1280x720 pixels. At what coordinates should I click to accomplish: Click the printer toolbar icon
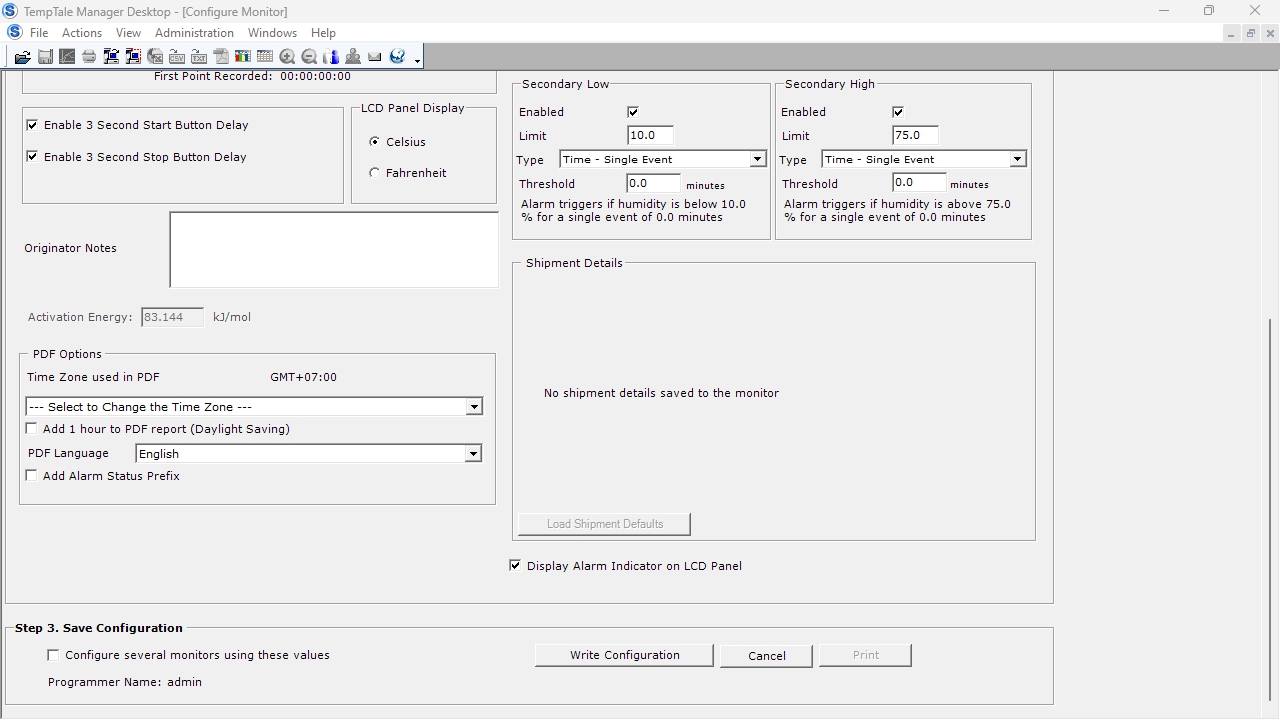[x=89, y=57]
